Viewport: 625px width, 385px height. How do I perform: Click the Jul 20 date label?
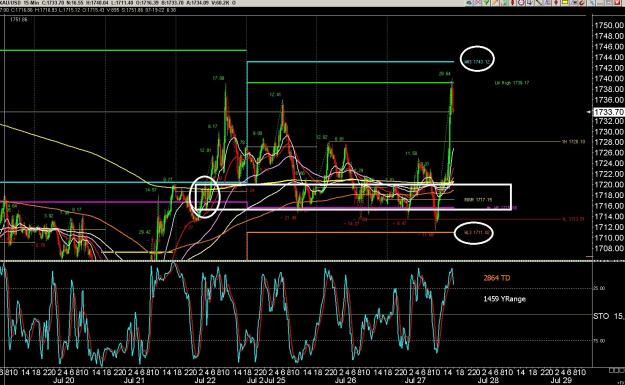click(x=64, y=380)
